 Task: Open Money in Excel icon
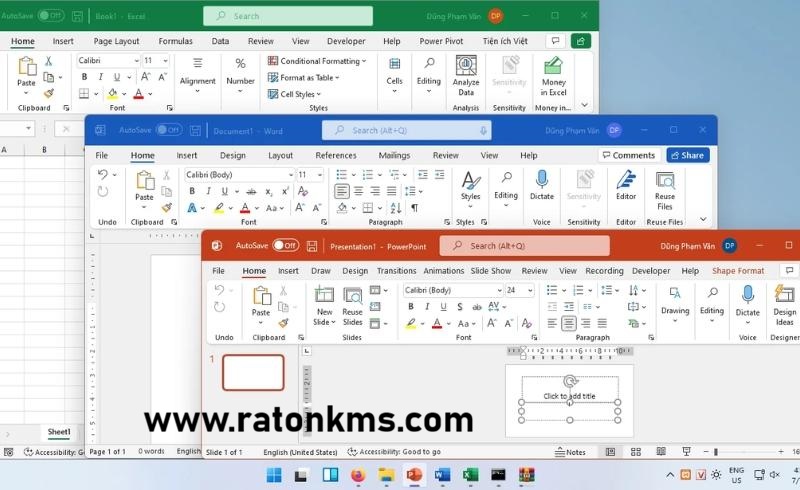[553, 65]
